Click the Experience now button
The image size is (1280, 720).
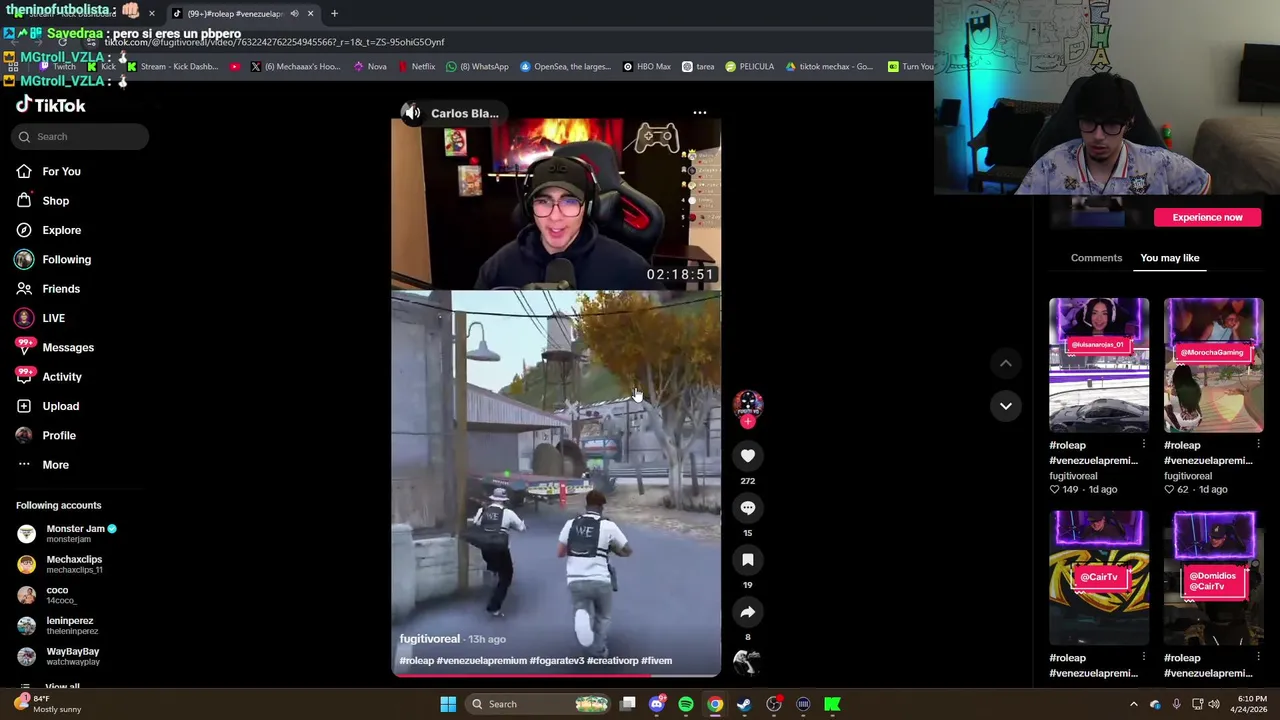pyautogui.click(x=1207, y=217)
